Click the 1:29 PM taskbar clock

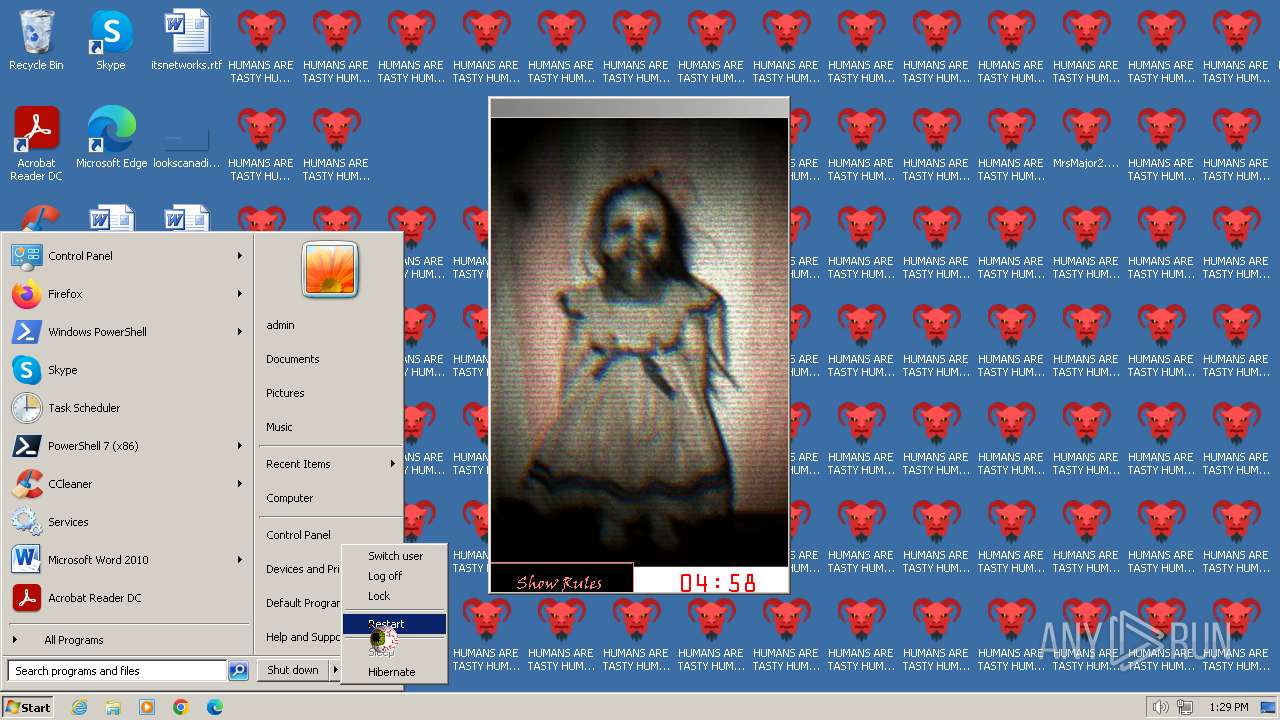(1228, 707)
